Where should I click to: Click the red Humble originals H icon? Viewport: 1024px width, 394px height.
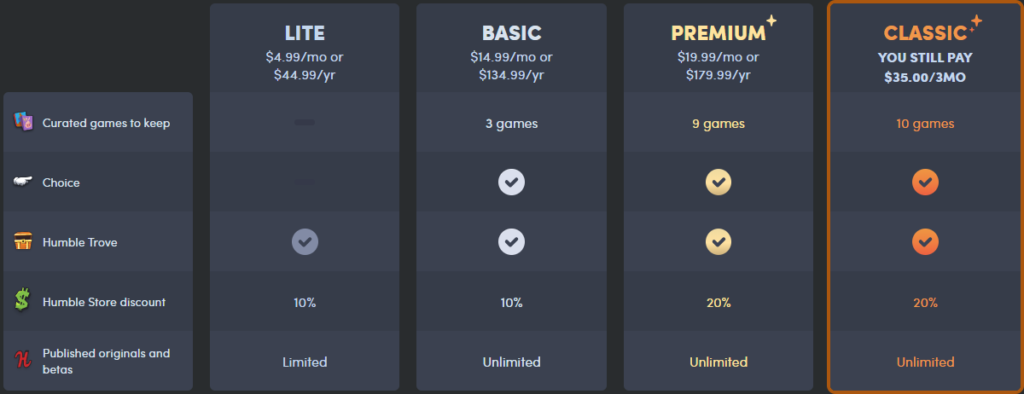(23, 361)
